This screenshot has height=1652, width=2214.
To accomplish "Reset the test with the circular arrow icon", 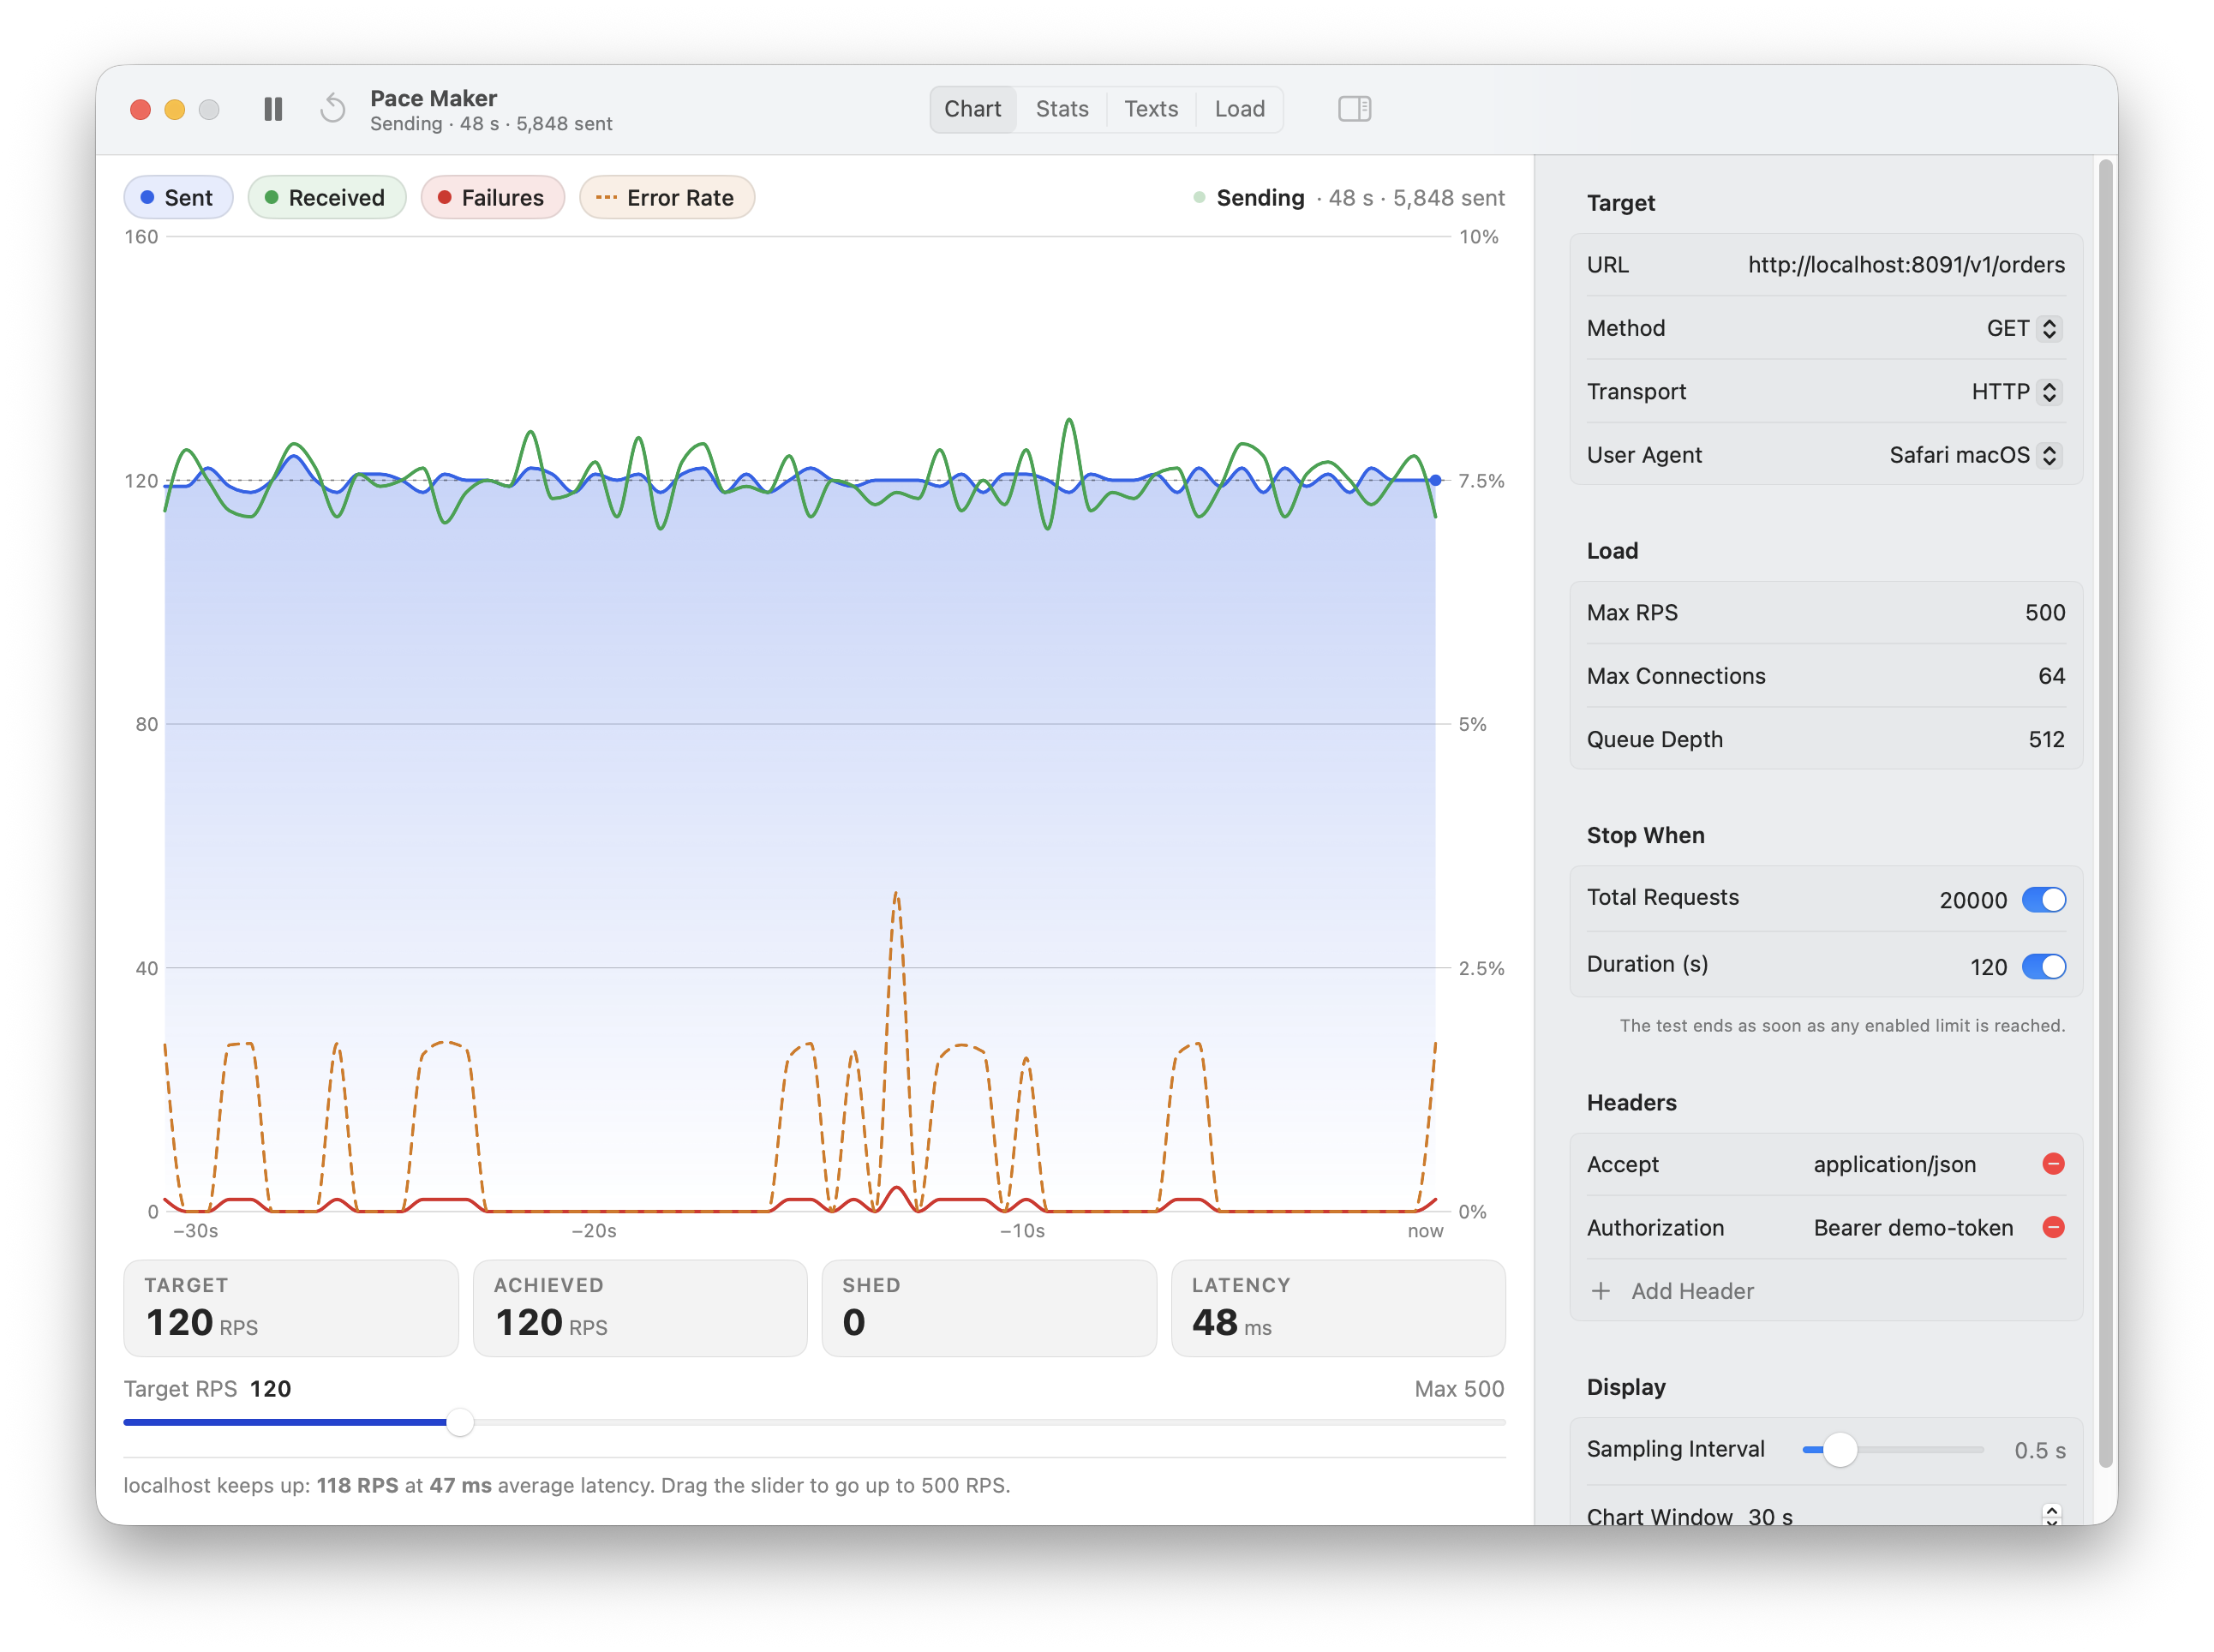I will pyautogui.click(x=333, y=109).
